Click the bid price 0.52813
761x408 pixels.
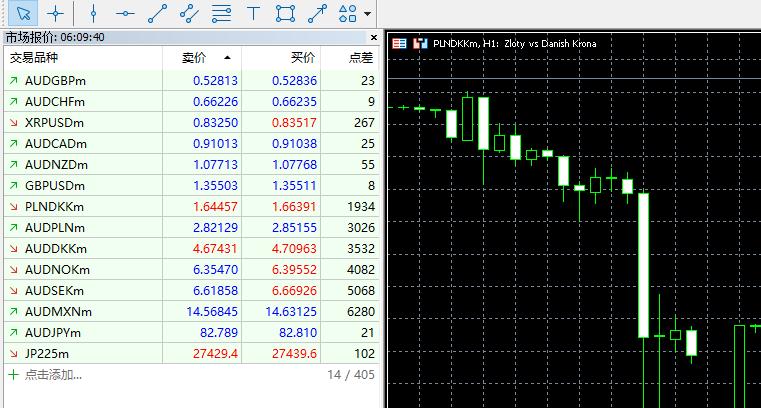[215, 81]
